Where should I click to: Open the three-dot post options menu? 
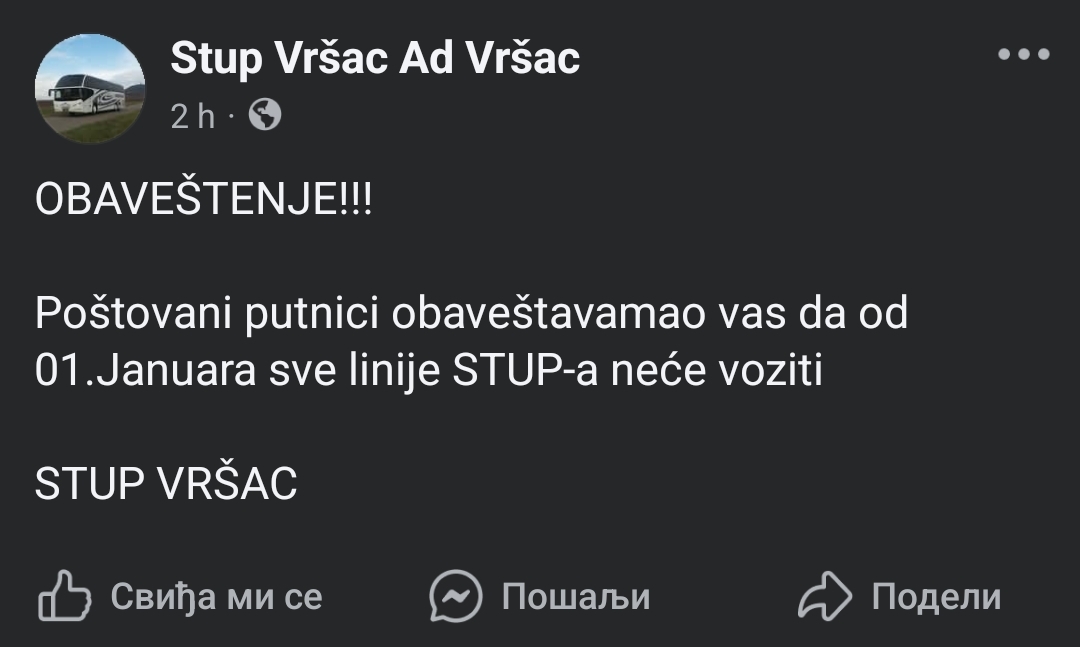click(x=1023, y=55)
